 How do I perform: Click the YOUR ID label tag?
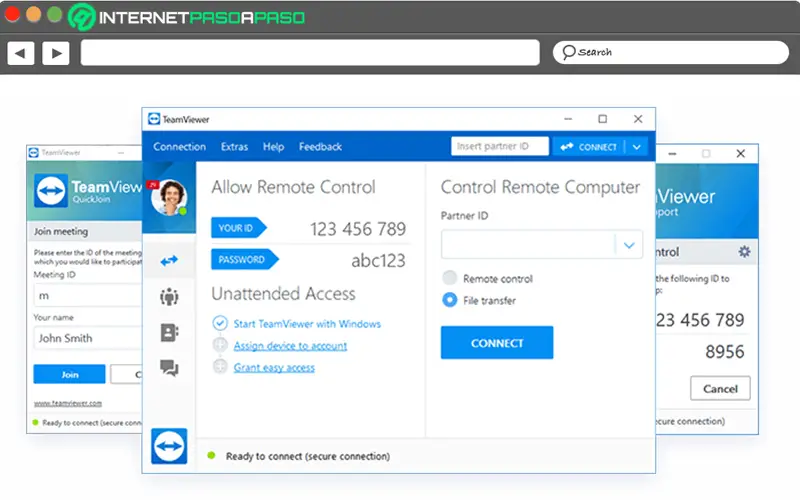tap(238, 228)
